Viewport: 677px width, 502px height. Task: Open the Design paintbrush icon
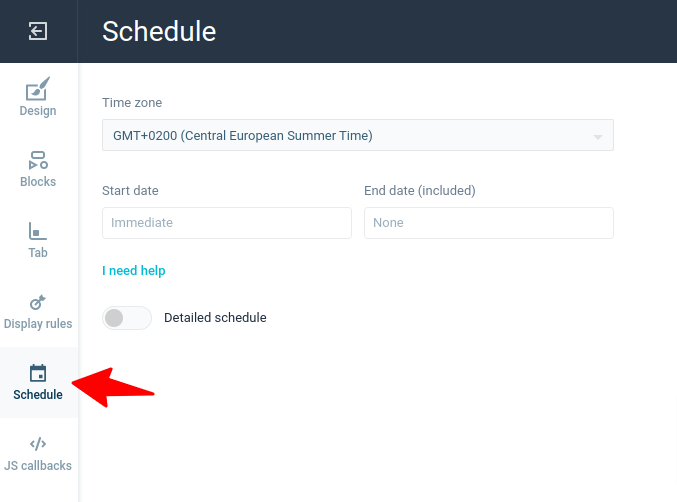38,88
